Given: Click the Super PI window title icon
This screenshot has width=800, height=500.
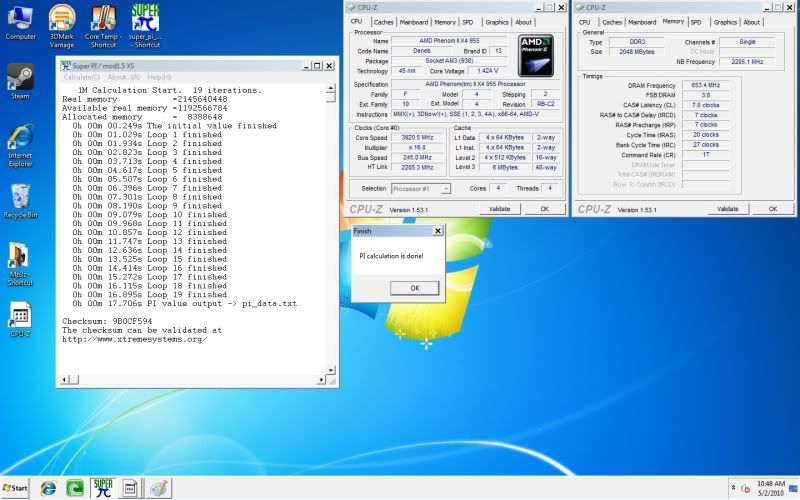Looking at the screenshot, I should tap(65, 66).
